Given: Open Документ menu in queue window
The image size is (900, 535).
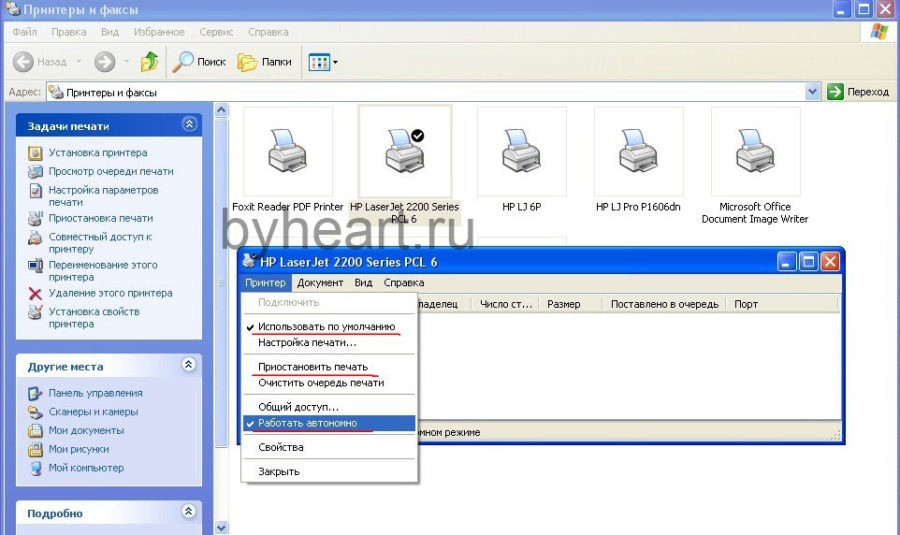Looking at the screenshot, I should tap(320, 282).
